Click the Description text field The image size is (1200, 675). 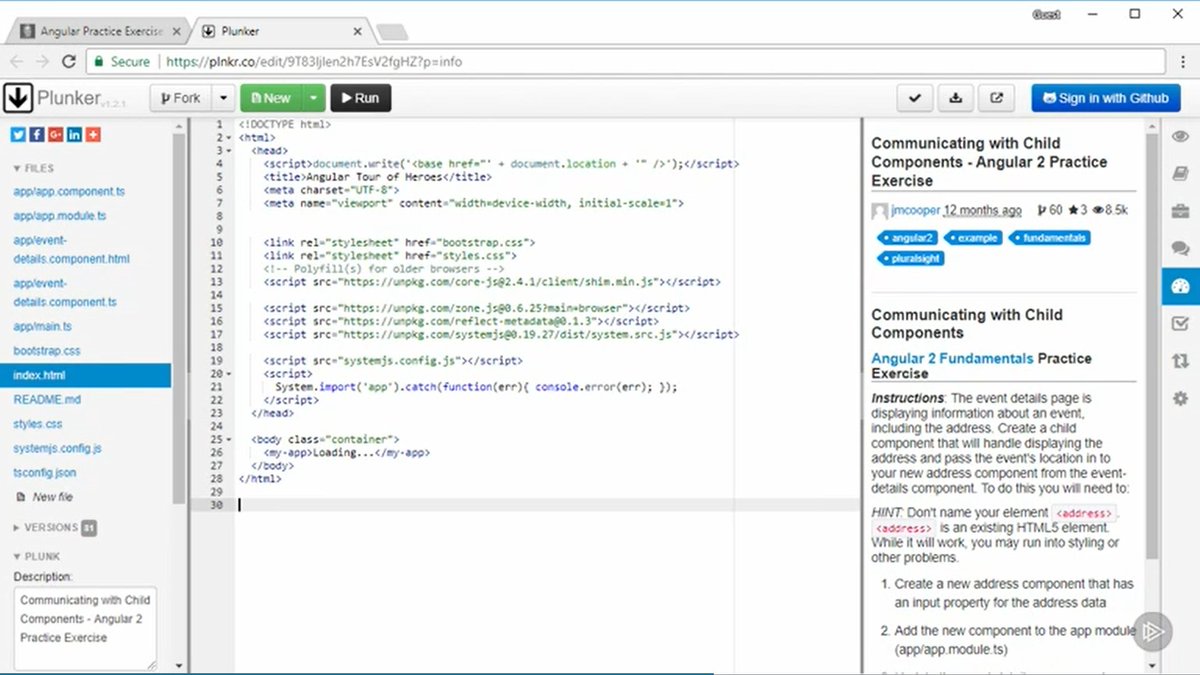point(85,628)
